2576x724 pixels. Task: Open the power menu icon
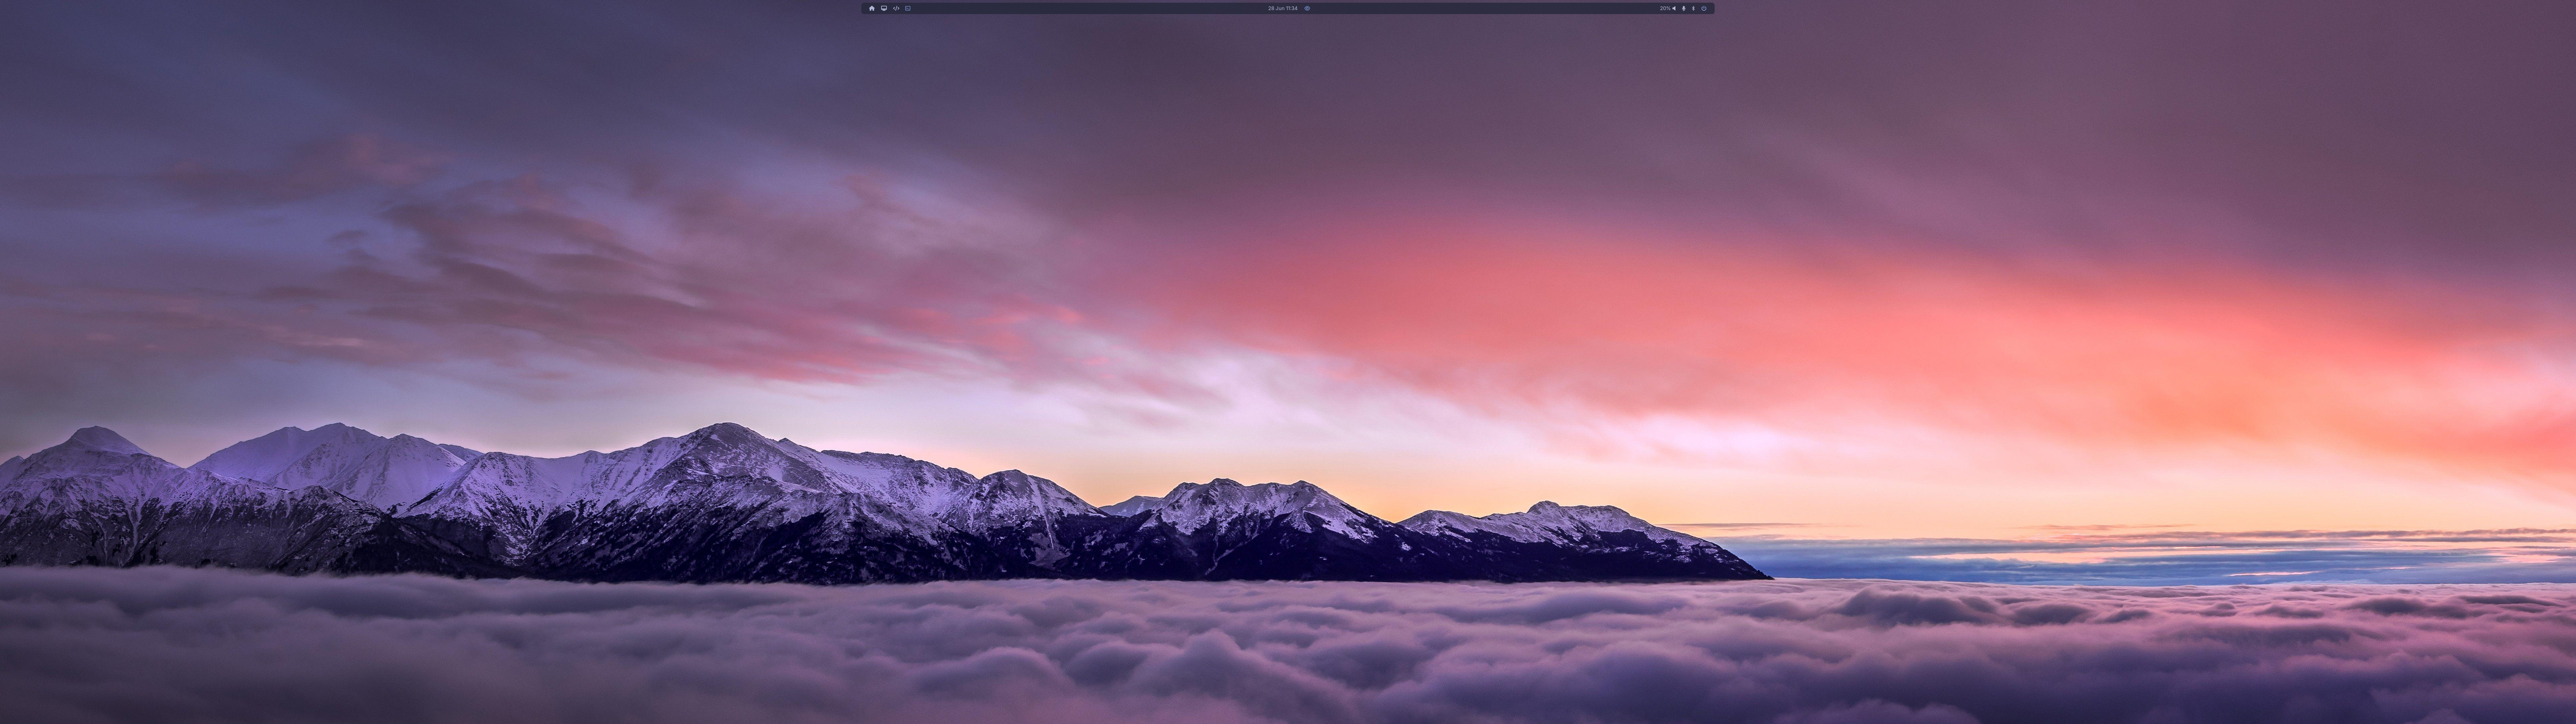tap(1704, 8)
